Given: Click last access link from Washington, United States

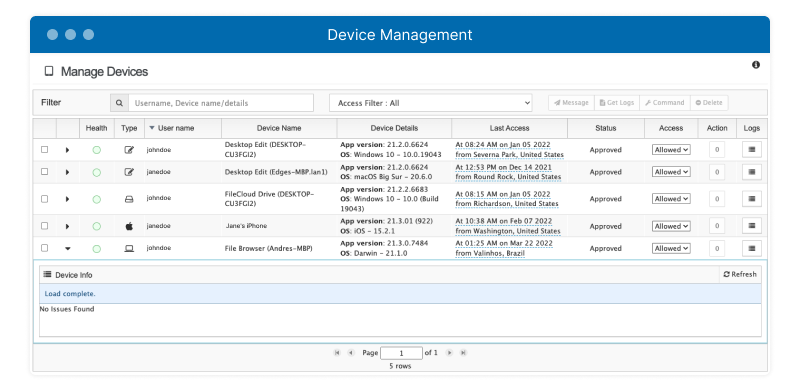Looking at the screenshot, I should pos(508,226).
